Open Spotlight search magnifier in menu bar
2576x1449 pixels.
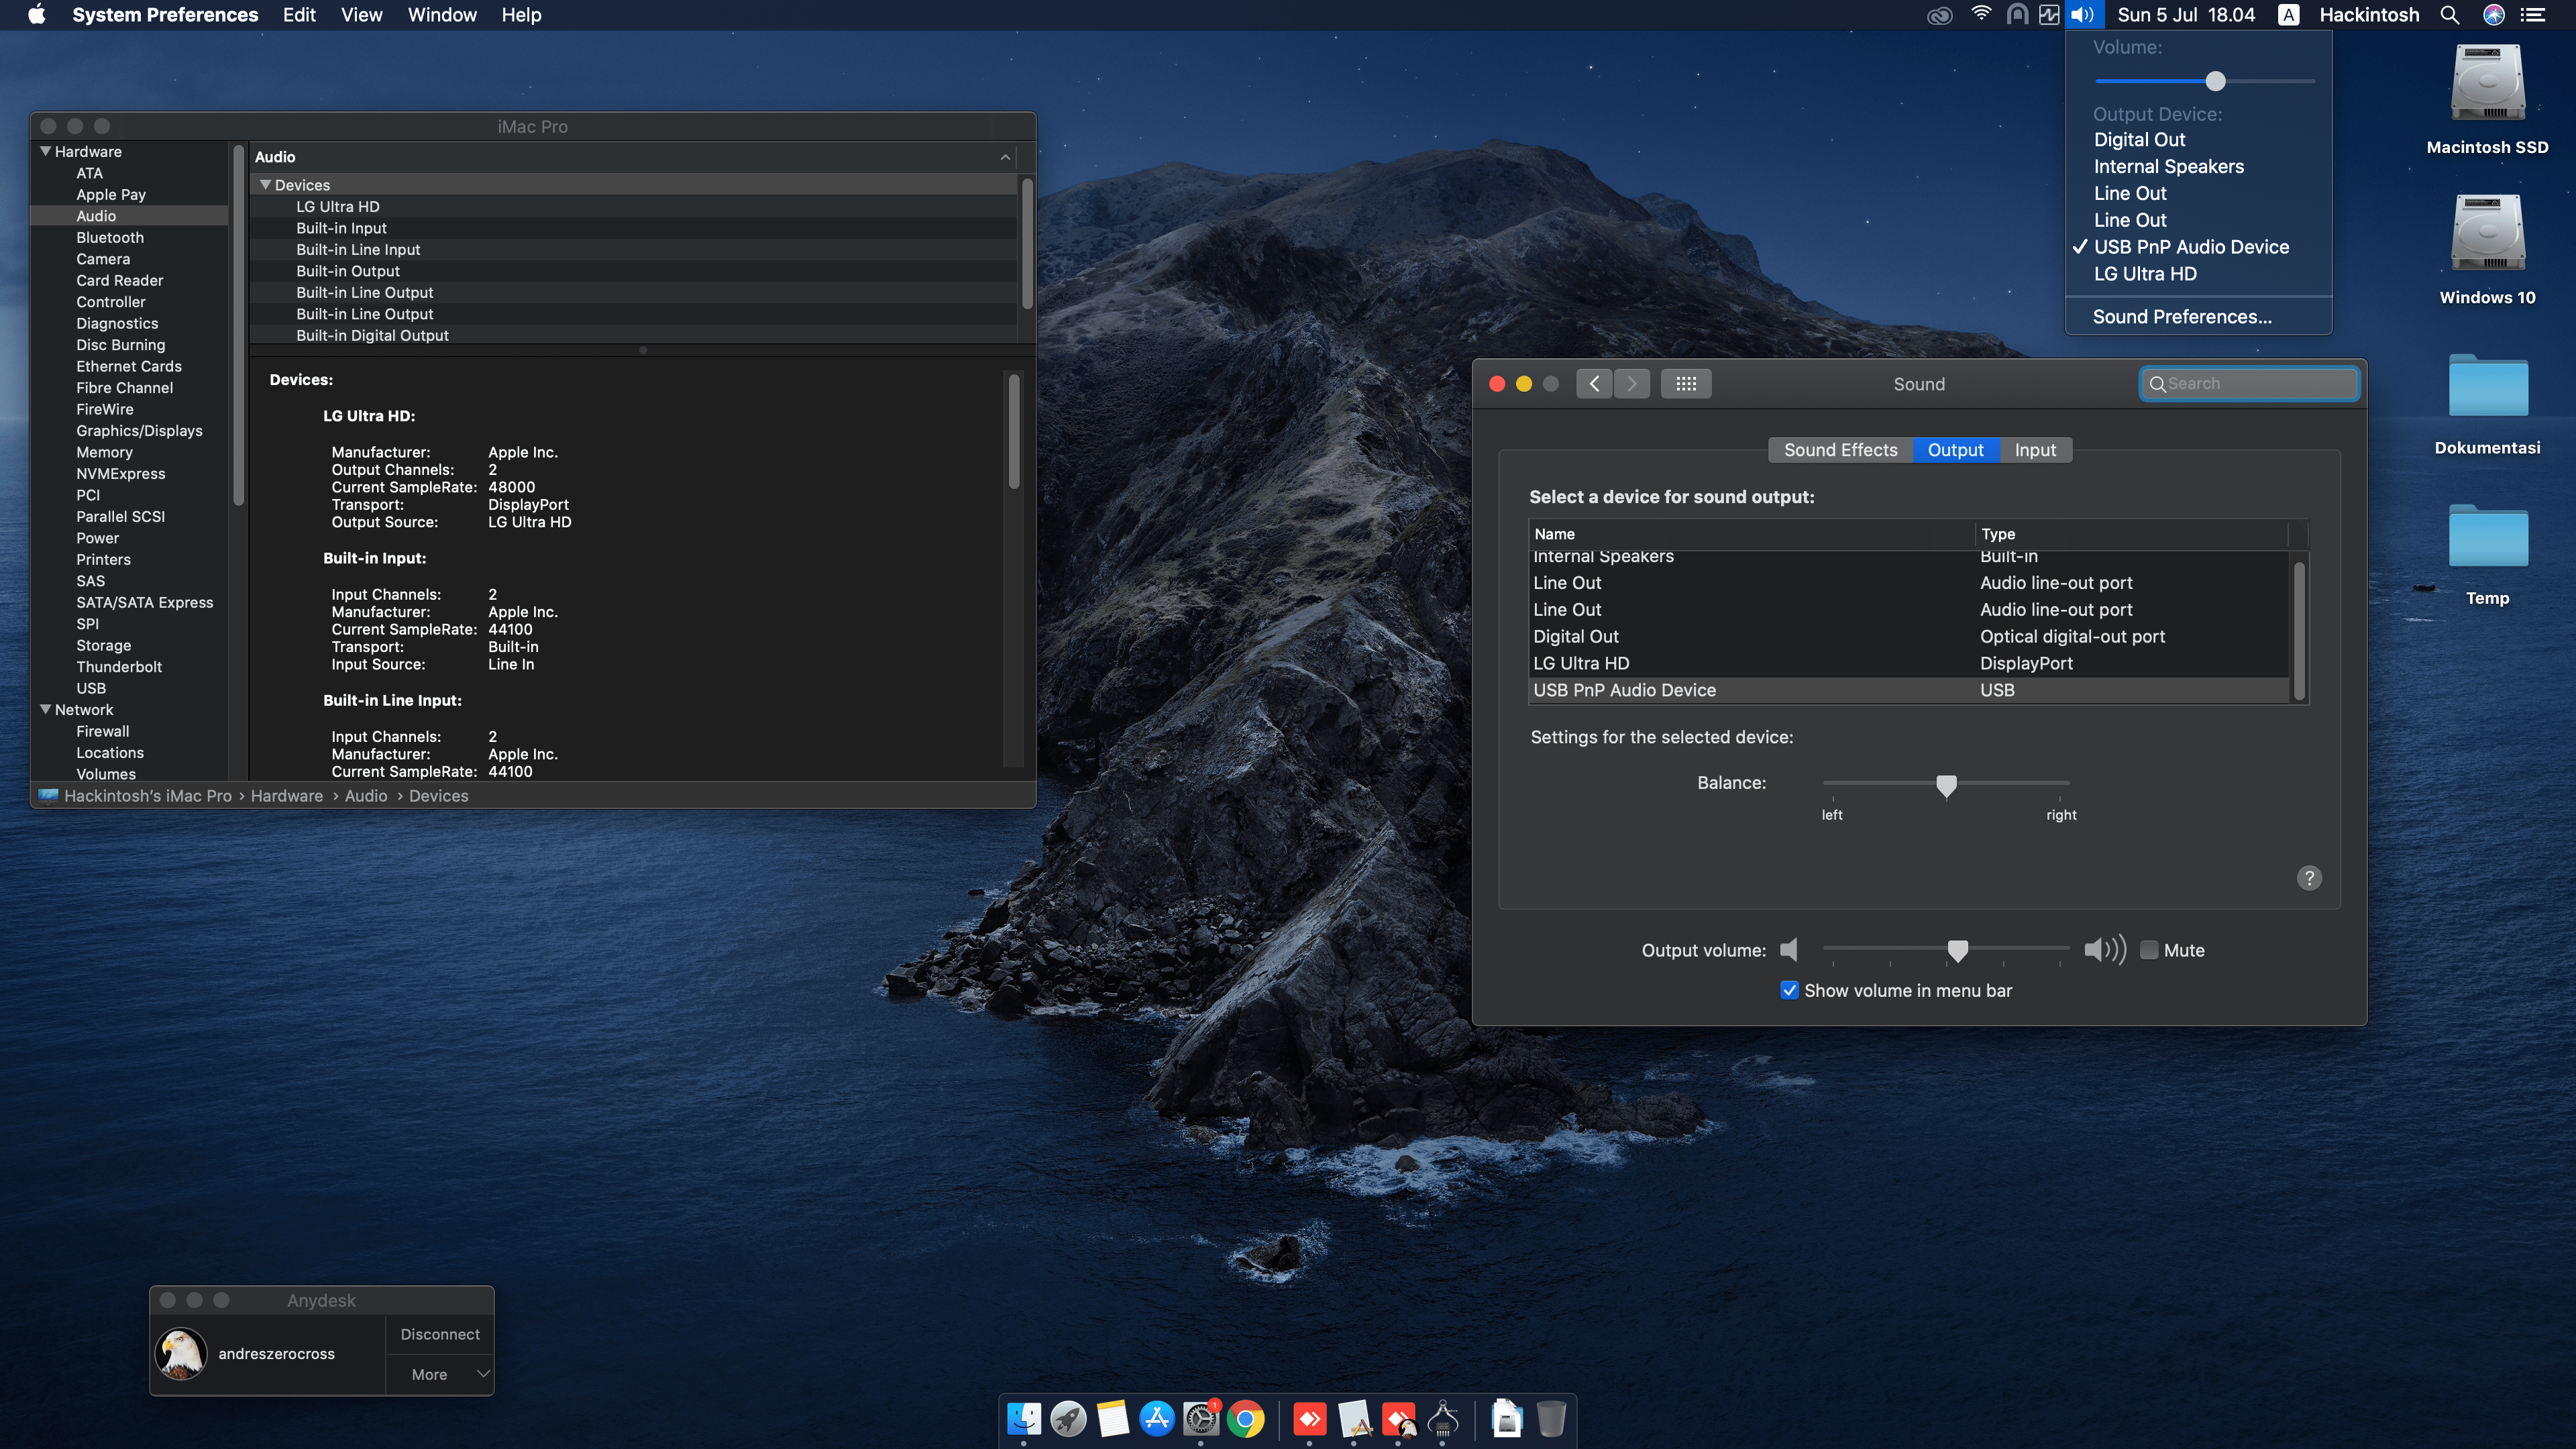[2449, 15]
